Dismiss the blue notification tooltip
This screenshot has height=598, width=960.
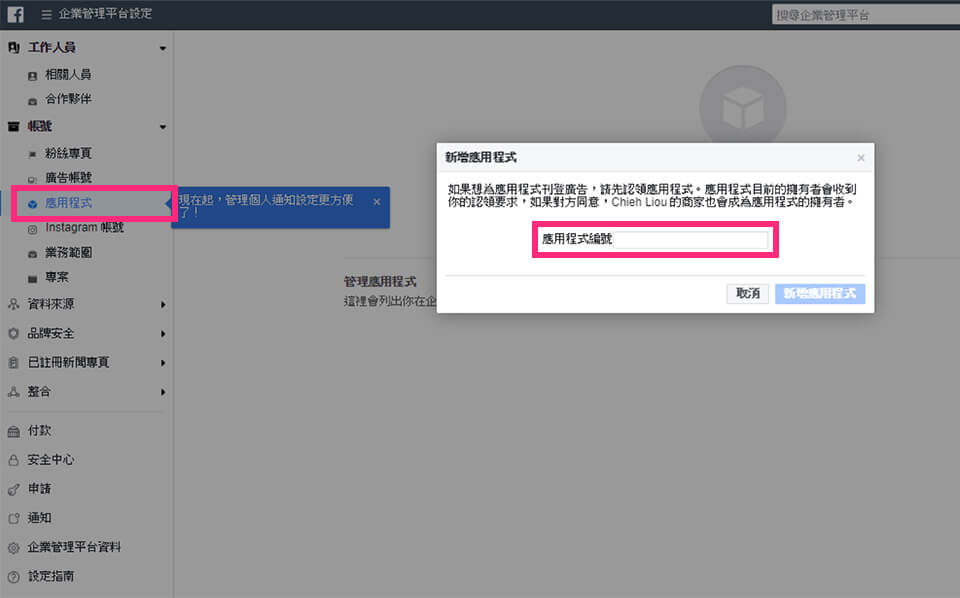click(x=376, y=202)
